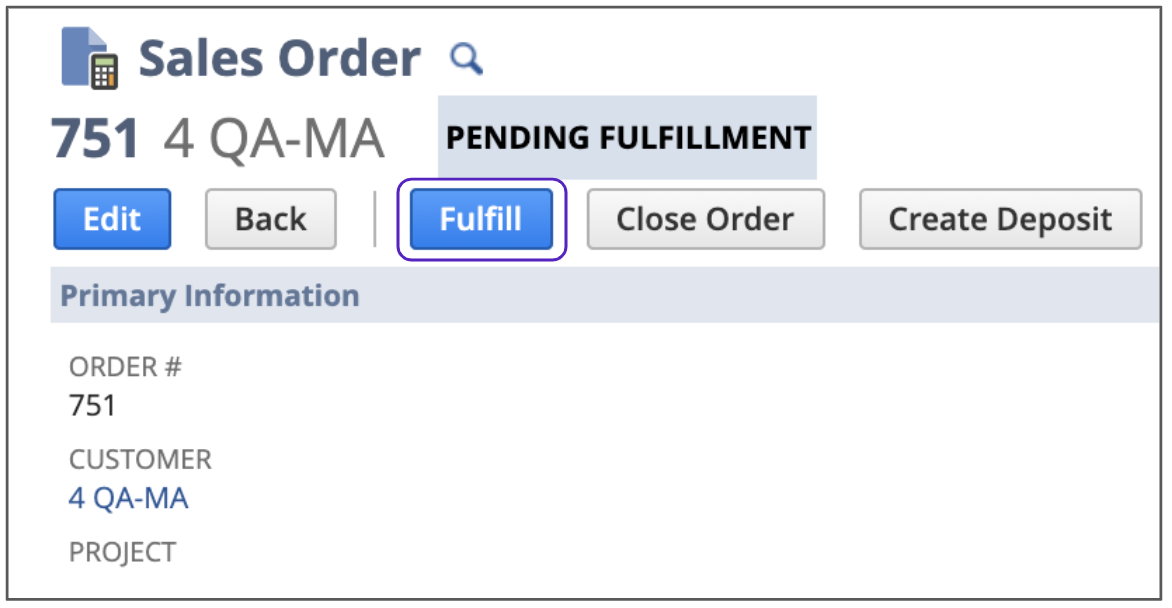Click the Close Order button
1172x608 pixels.
click(x=705, y=219)
